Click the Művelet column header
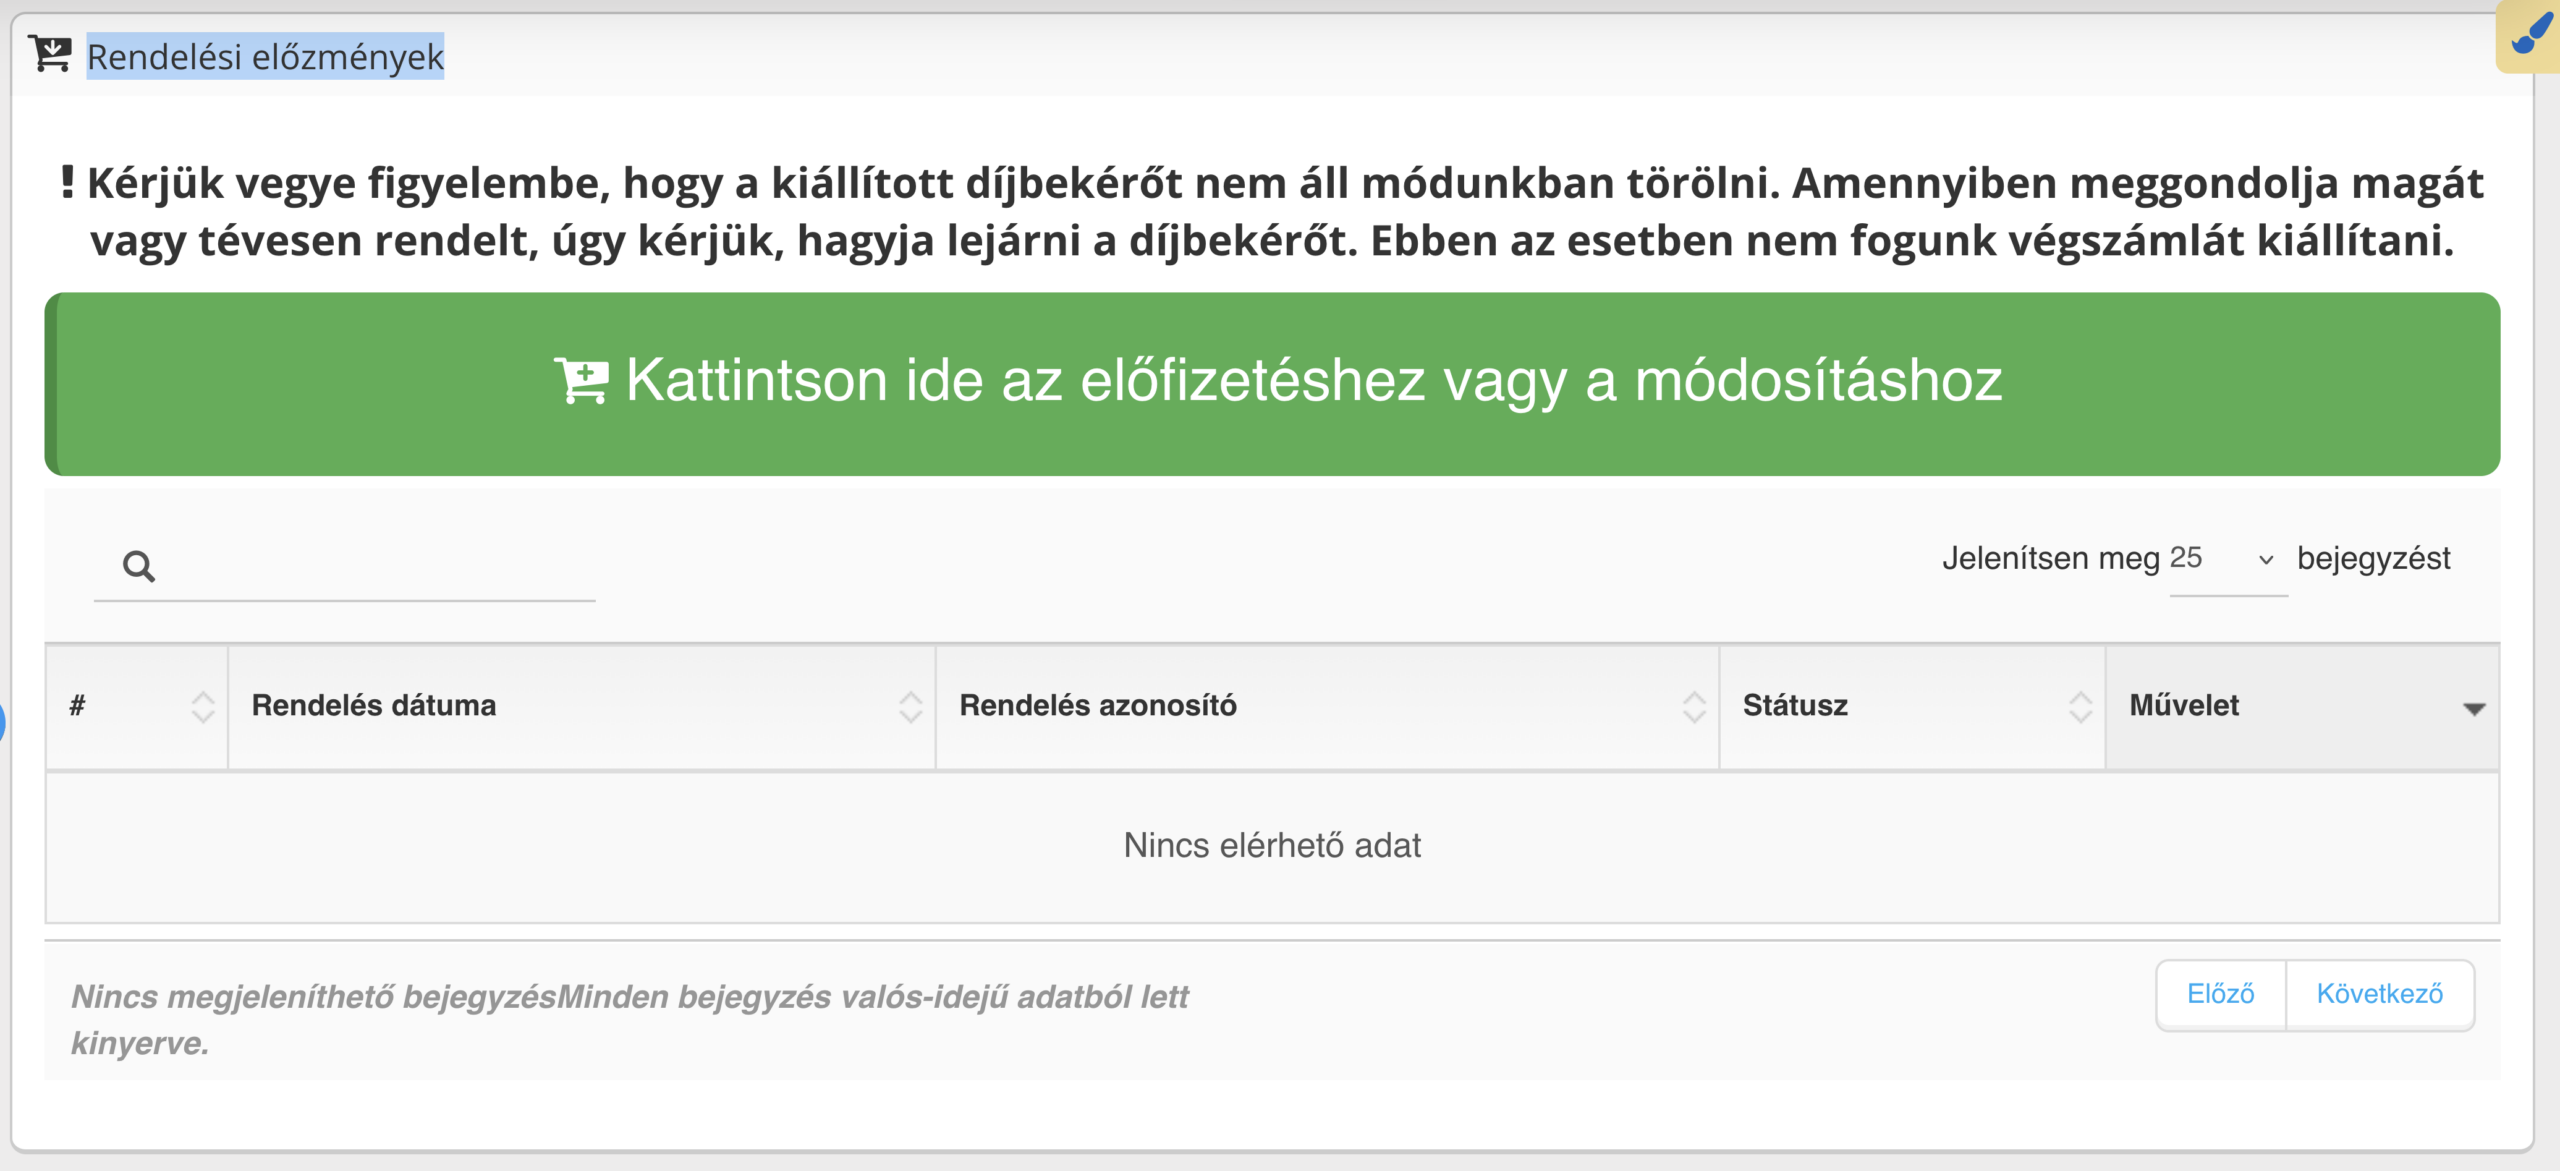This screenshot has height=1171, width=2560. pos(2185,706)
